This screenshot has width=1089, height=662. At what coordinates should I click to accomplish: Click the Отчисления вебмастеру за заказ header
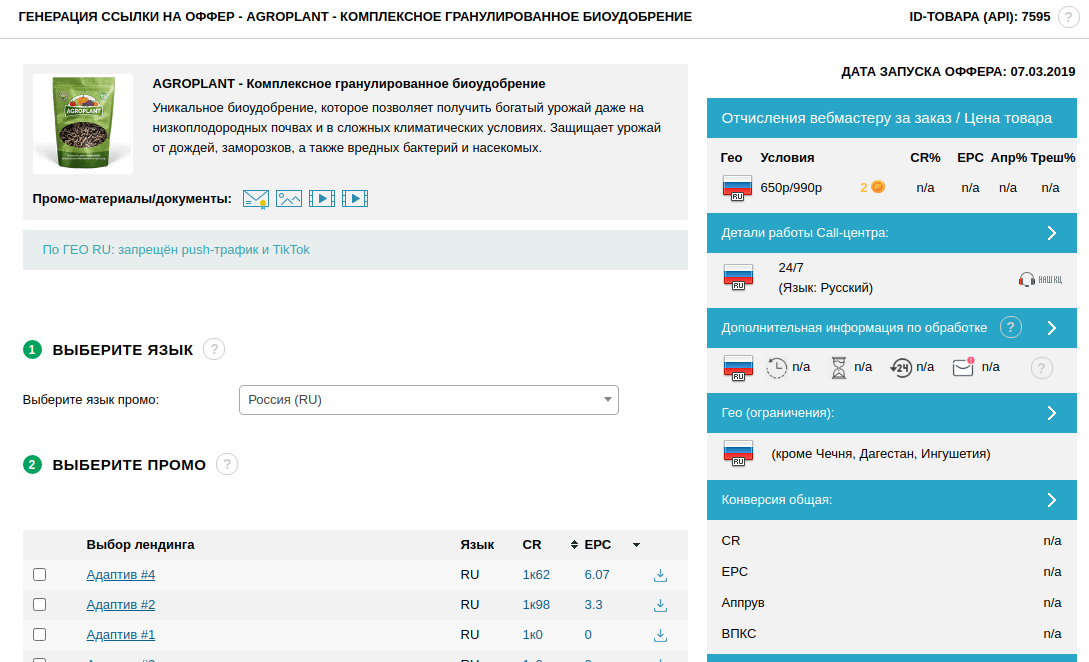(x=892, y=118)
